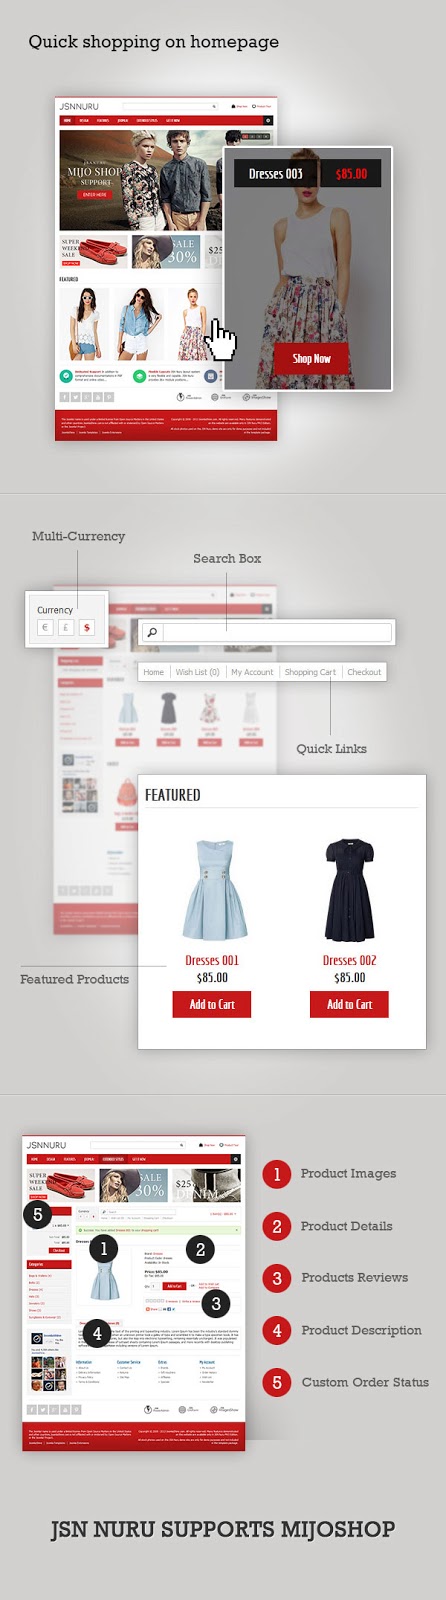Click the red number 5 Custom Order Status badge
446x1600 pixels.
click(277, 1383)
